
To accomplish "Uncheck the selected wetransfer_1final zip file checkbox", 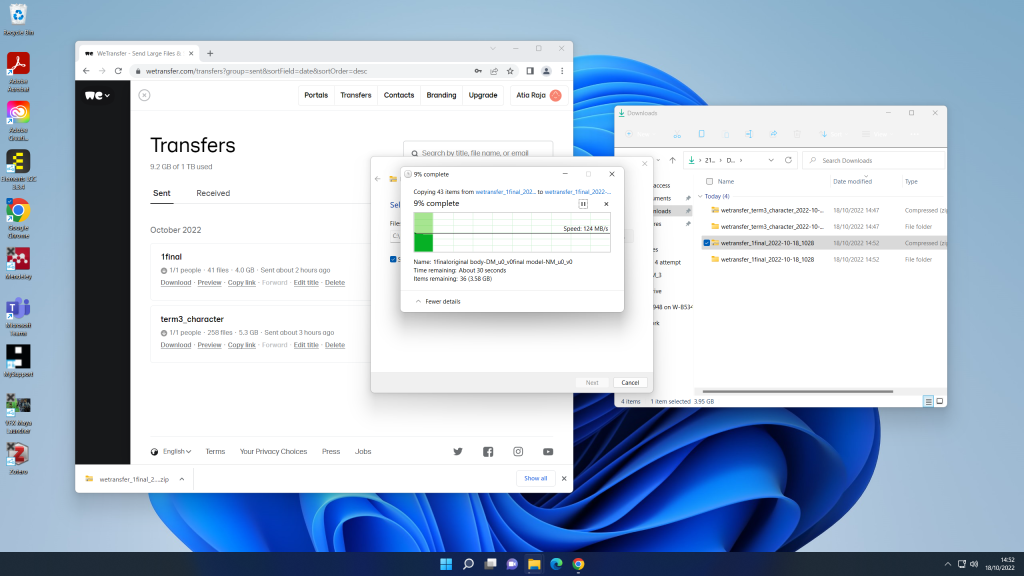I will click(707, 243).
